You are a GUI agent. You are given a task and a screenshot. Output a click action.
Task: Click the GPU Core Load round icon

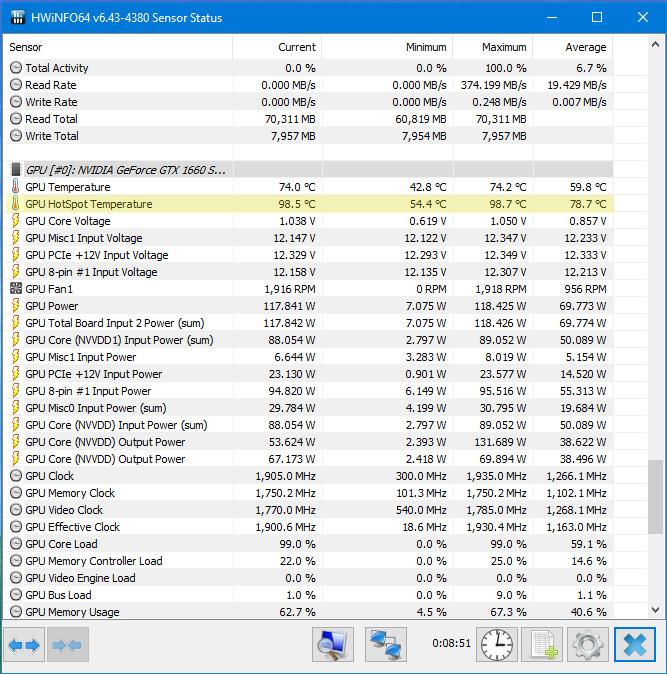tap(15, 543)
